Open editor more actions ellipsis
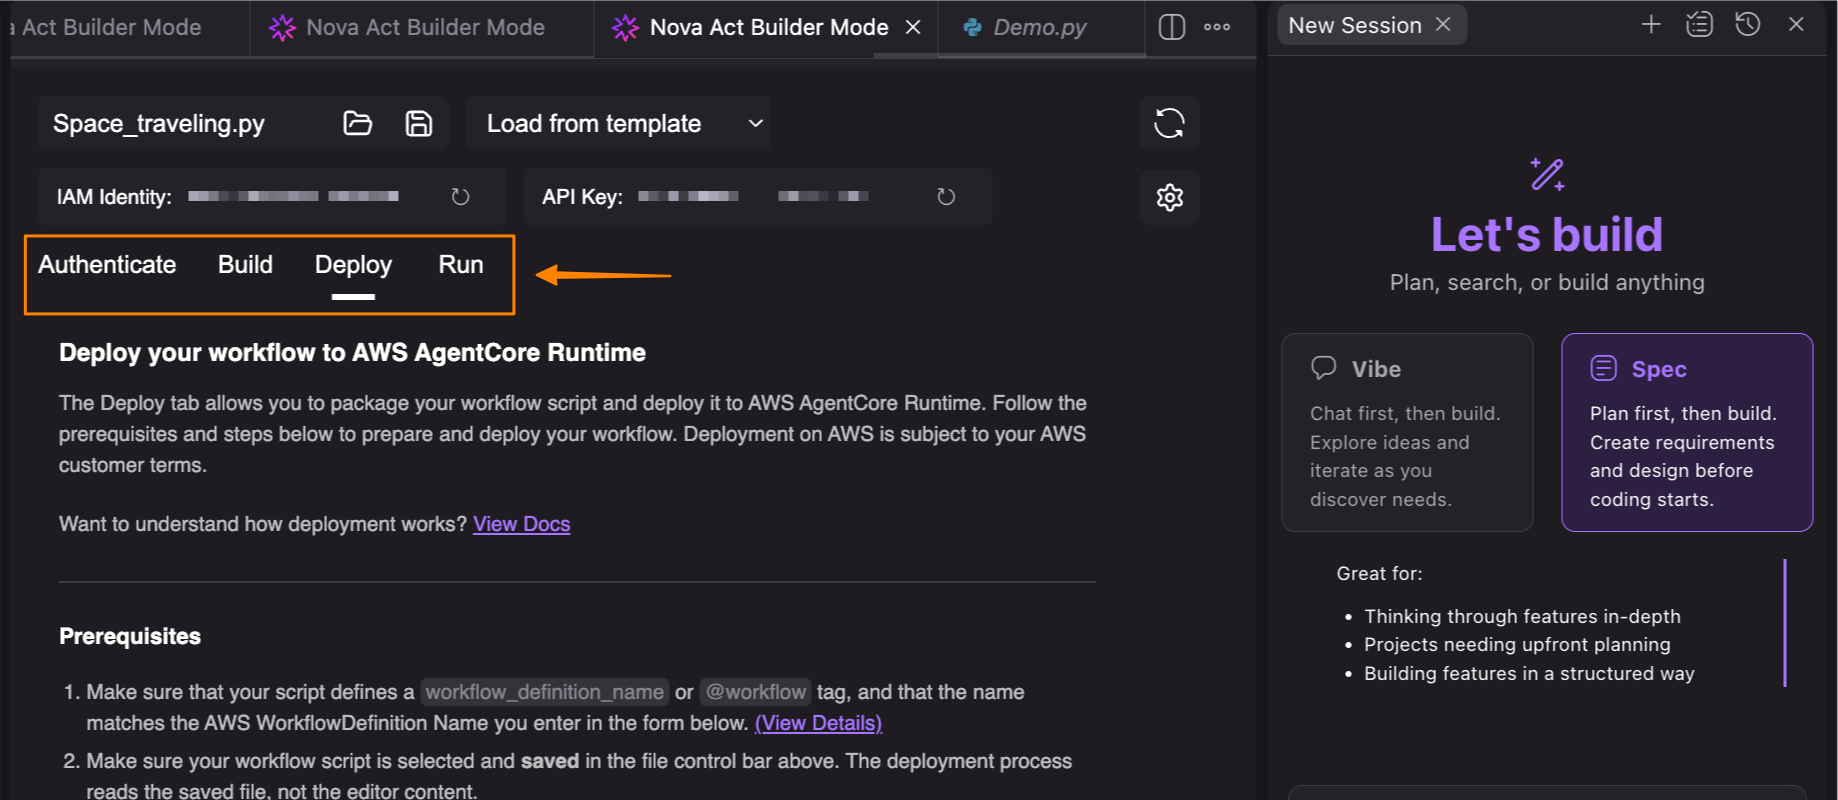 (1217, 27)
